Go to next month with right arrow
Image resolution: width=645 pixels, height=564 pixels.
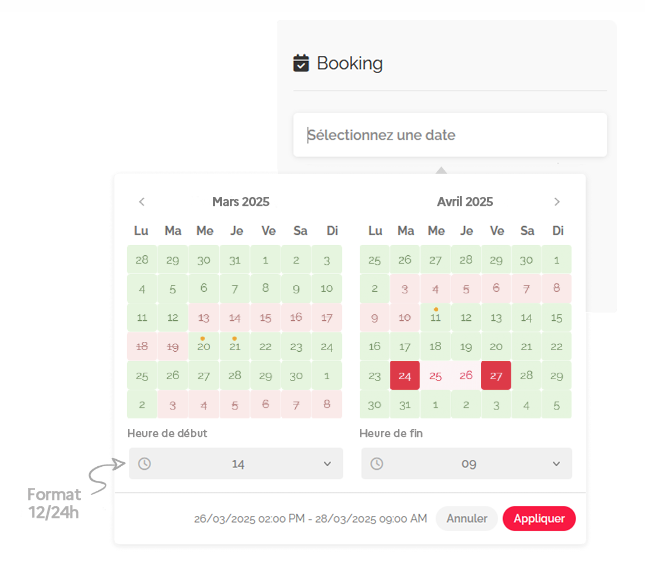tap(557, 202)
